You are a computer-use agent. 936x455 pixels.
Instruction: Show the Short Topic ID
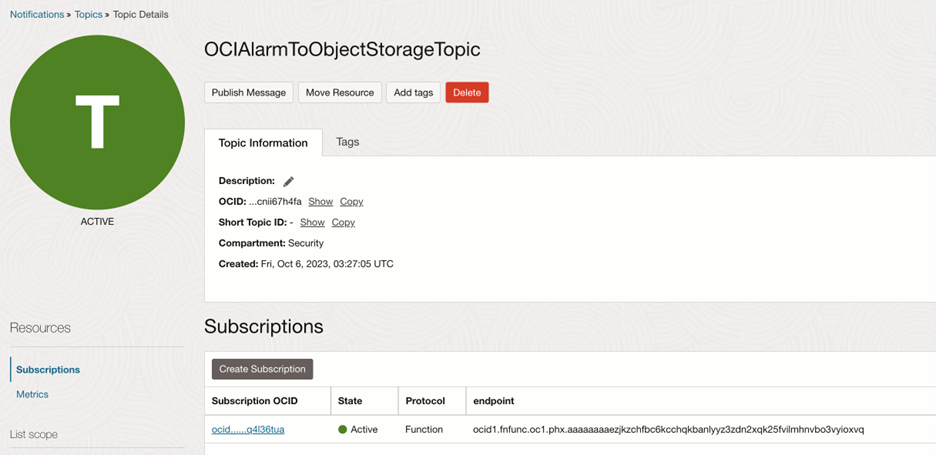point(312,223)
